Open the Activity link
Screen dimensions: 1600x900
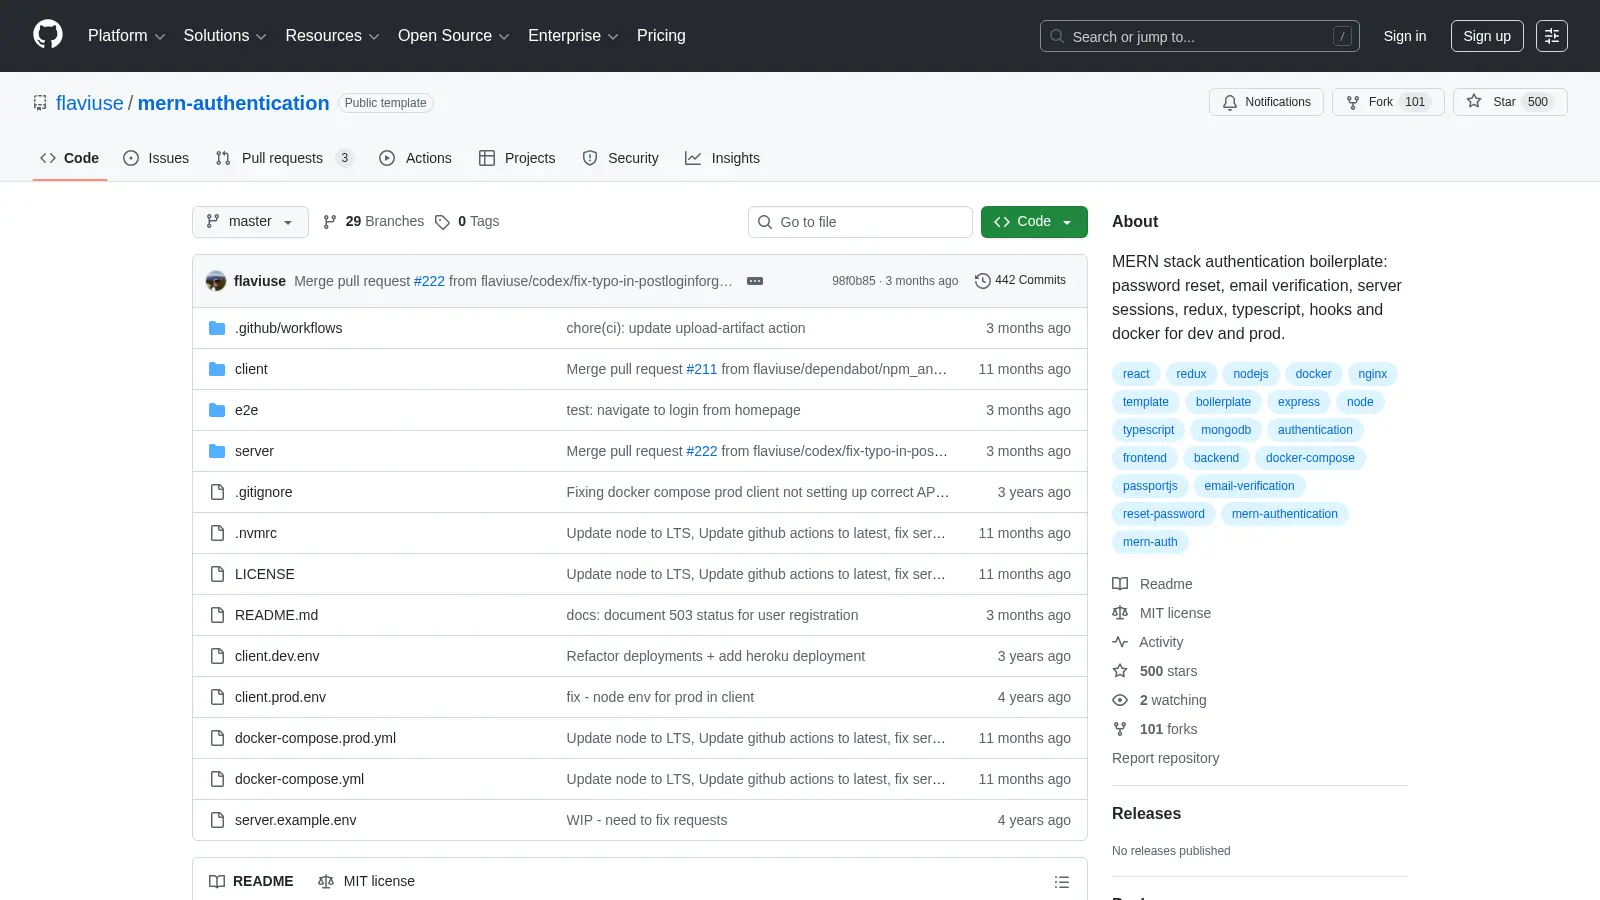click(1148, 642)
